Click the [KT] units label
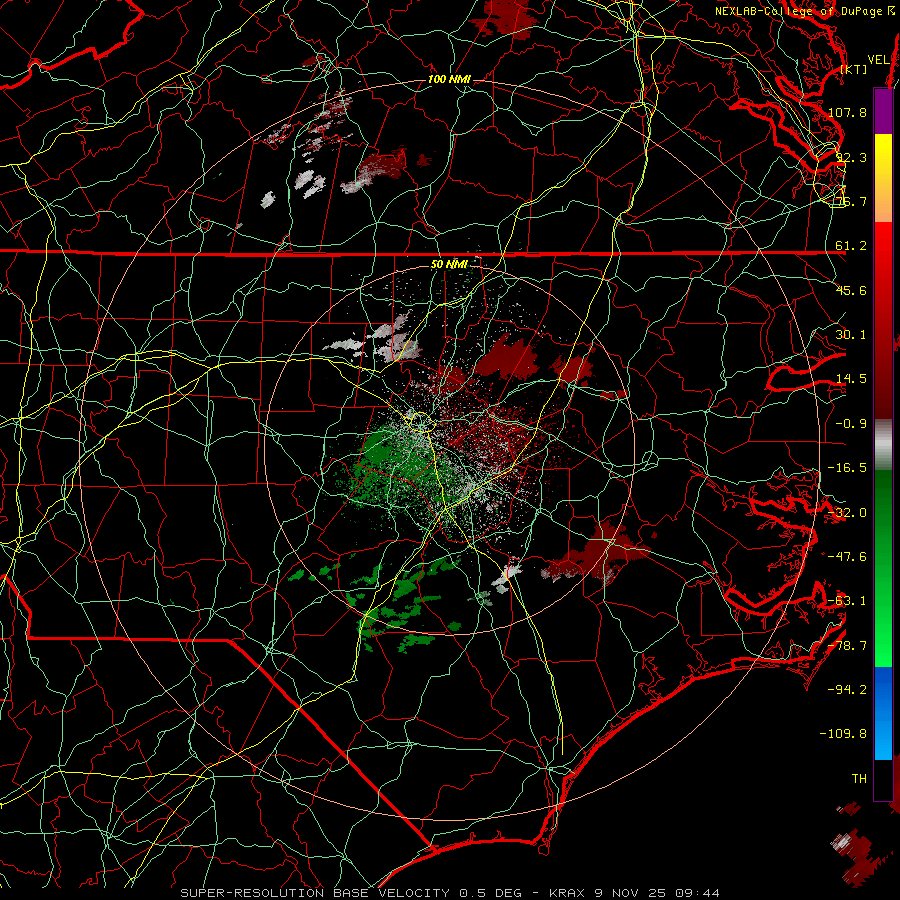This screenshot has height=900, width=900. click(854, 69)
